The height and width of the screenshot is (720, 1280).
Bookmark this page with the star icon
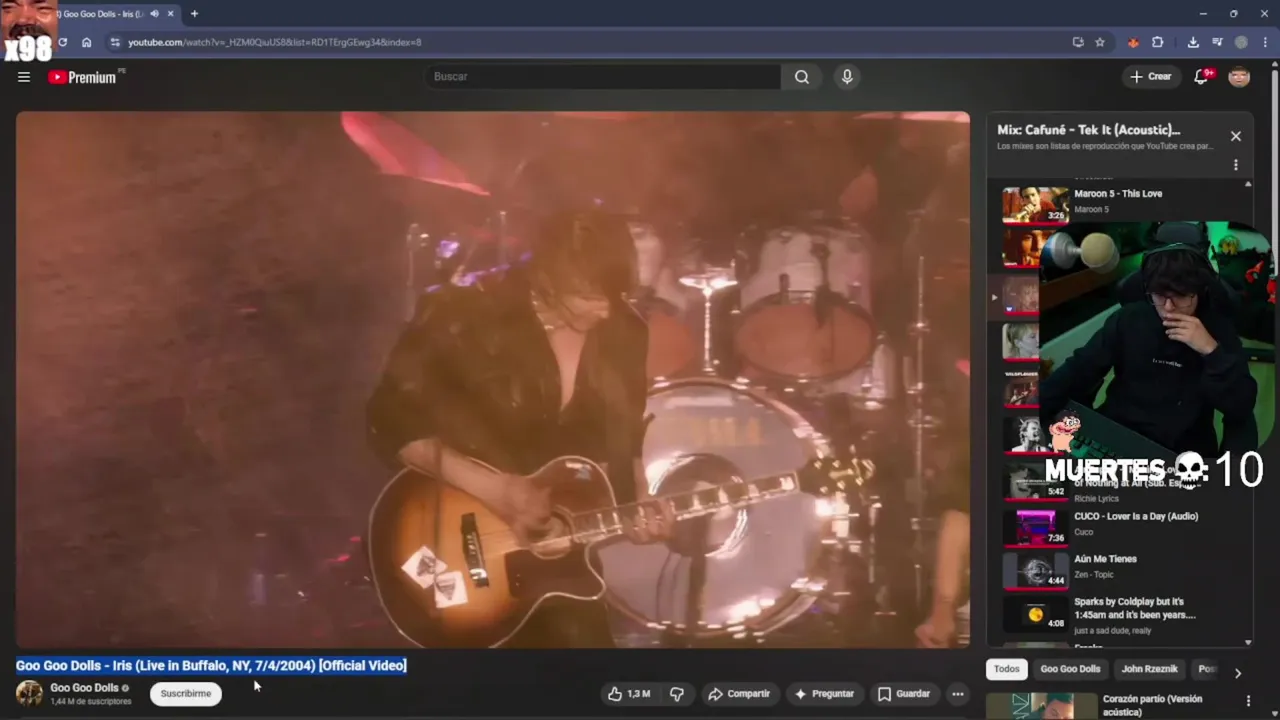point(1100,42)
